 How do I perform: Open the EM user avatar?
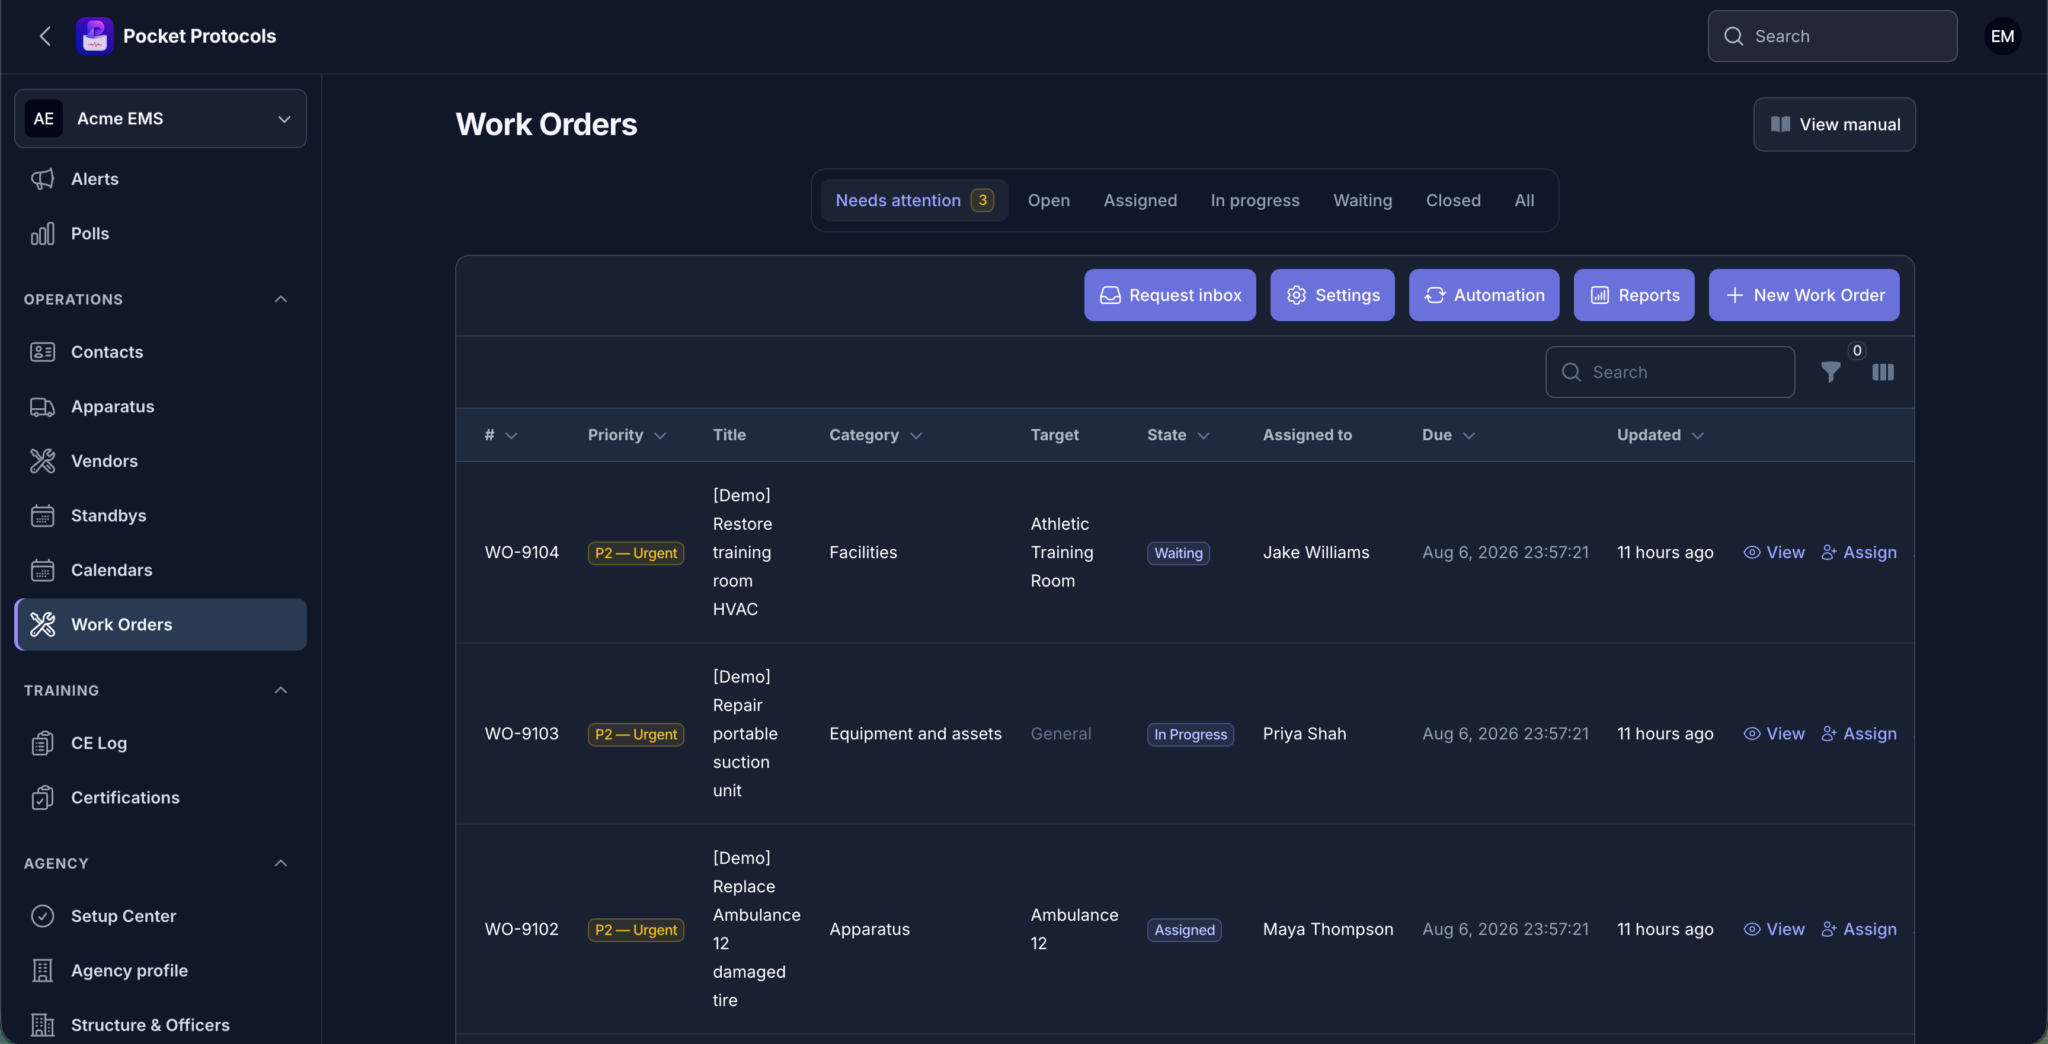2002,36
